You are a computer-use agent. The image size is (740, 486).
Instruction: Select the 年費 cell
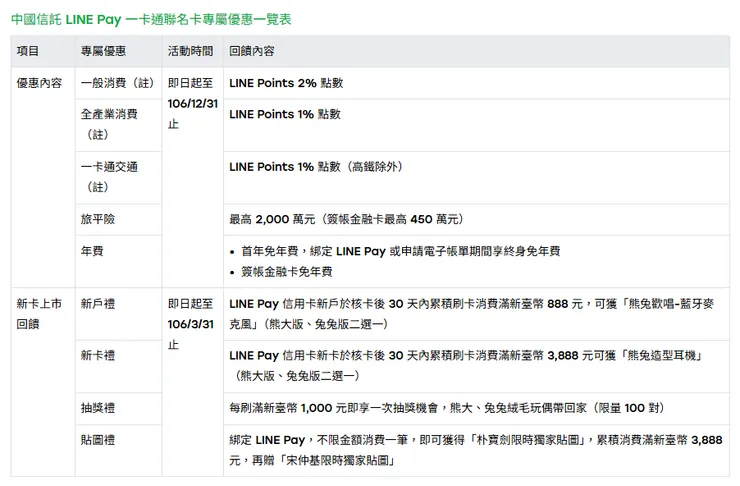(118, 261)
